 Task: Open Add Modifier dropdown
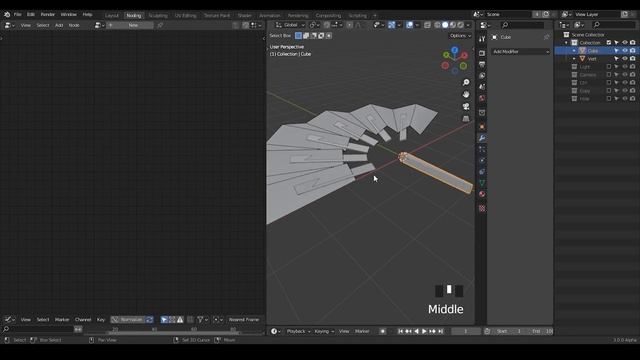[520, 52]
